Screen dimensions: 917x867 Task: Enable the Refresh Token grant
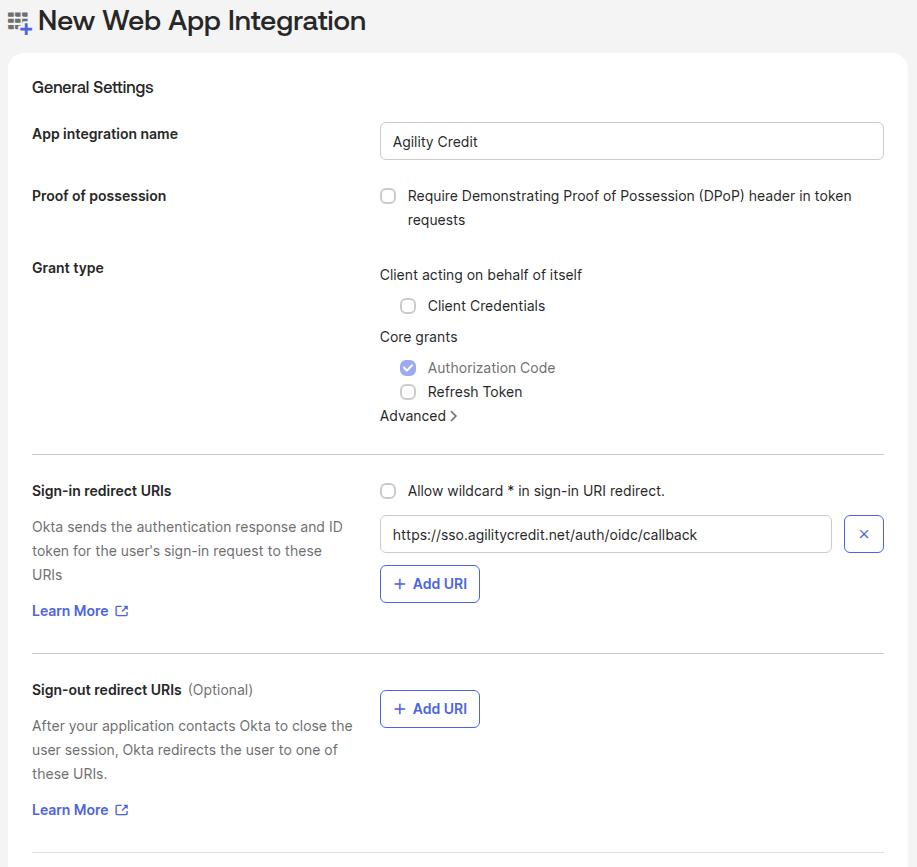tap(408, 392)
